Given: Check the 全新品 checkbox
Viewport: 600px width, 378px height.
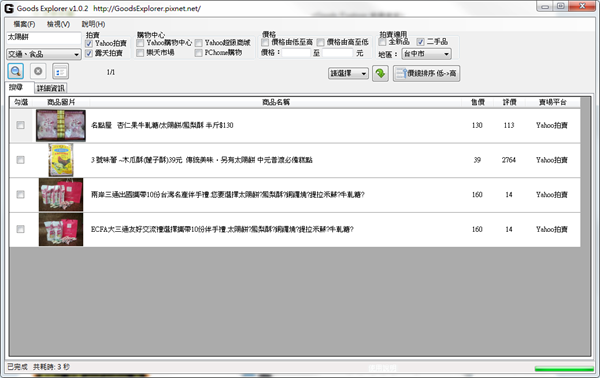Looking at the screenshot, I should pos(382,42).
